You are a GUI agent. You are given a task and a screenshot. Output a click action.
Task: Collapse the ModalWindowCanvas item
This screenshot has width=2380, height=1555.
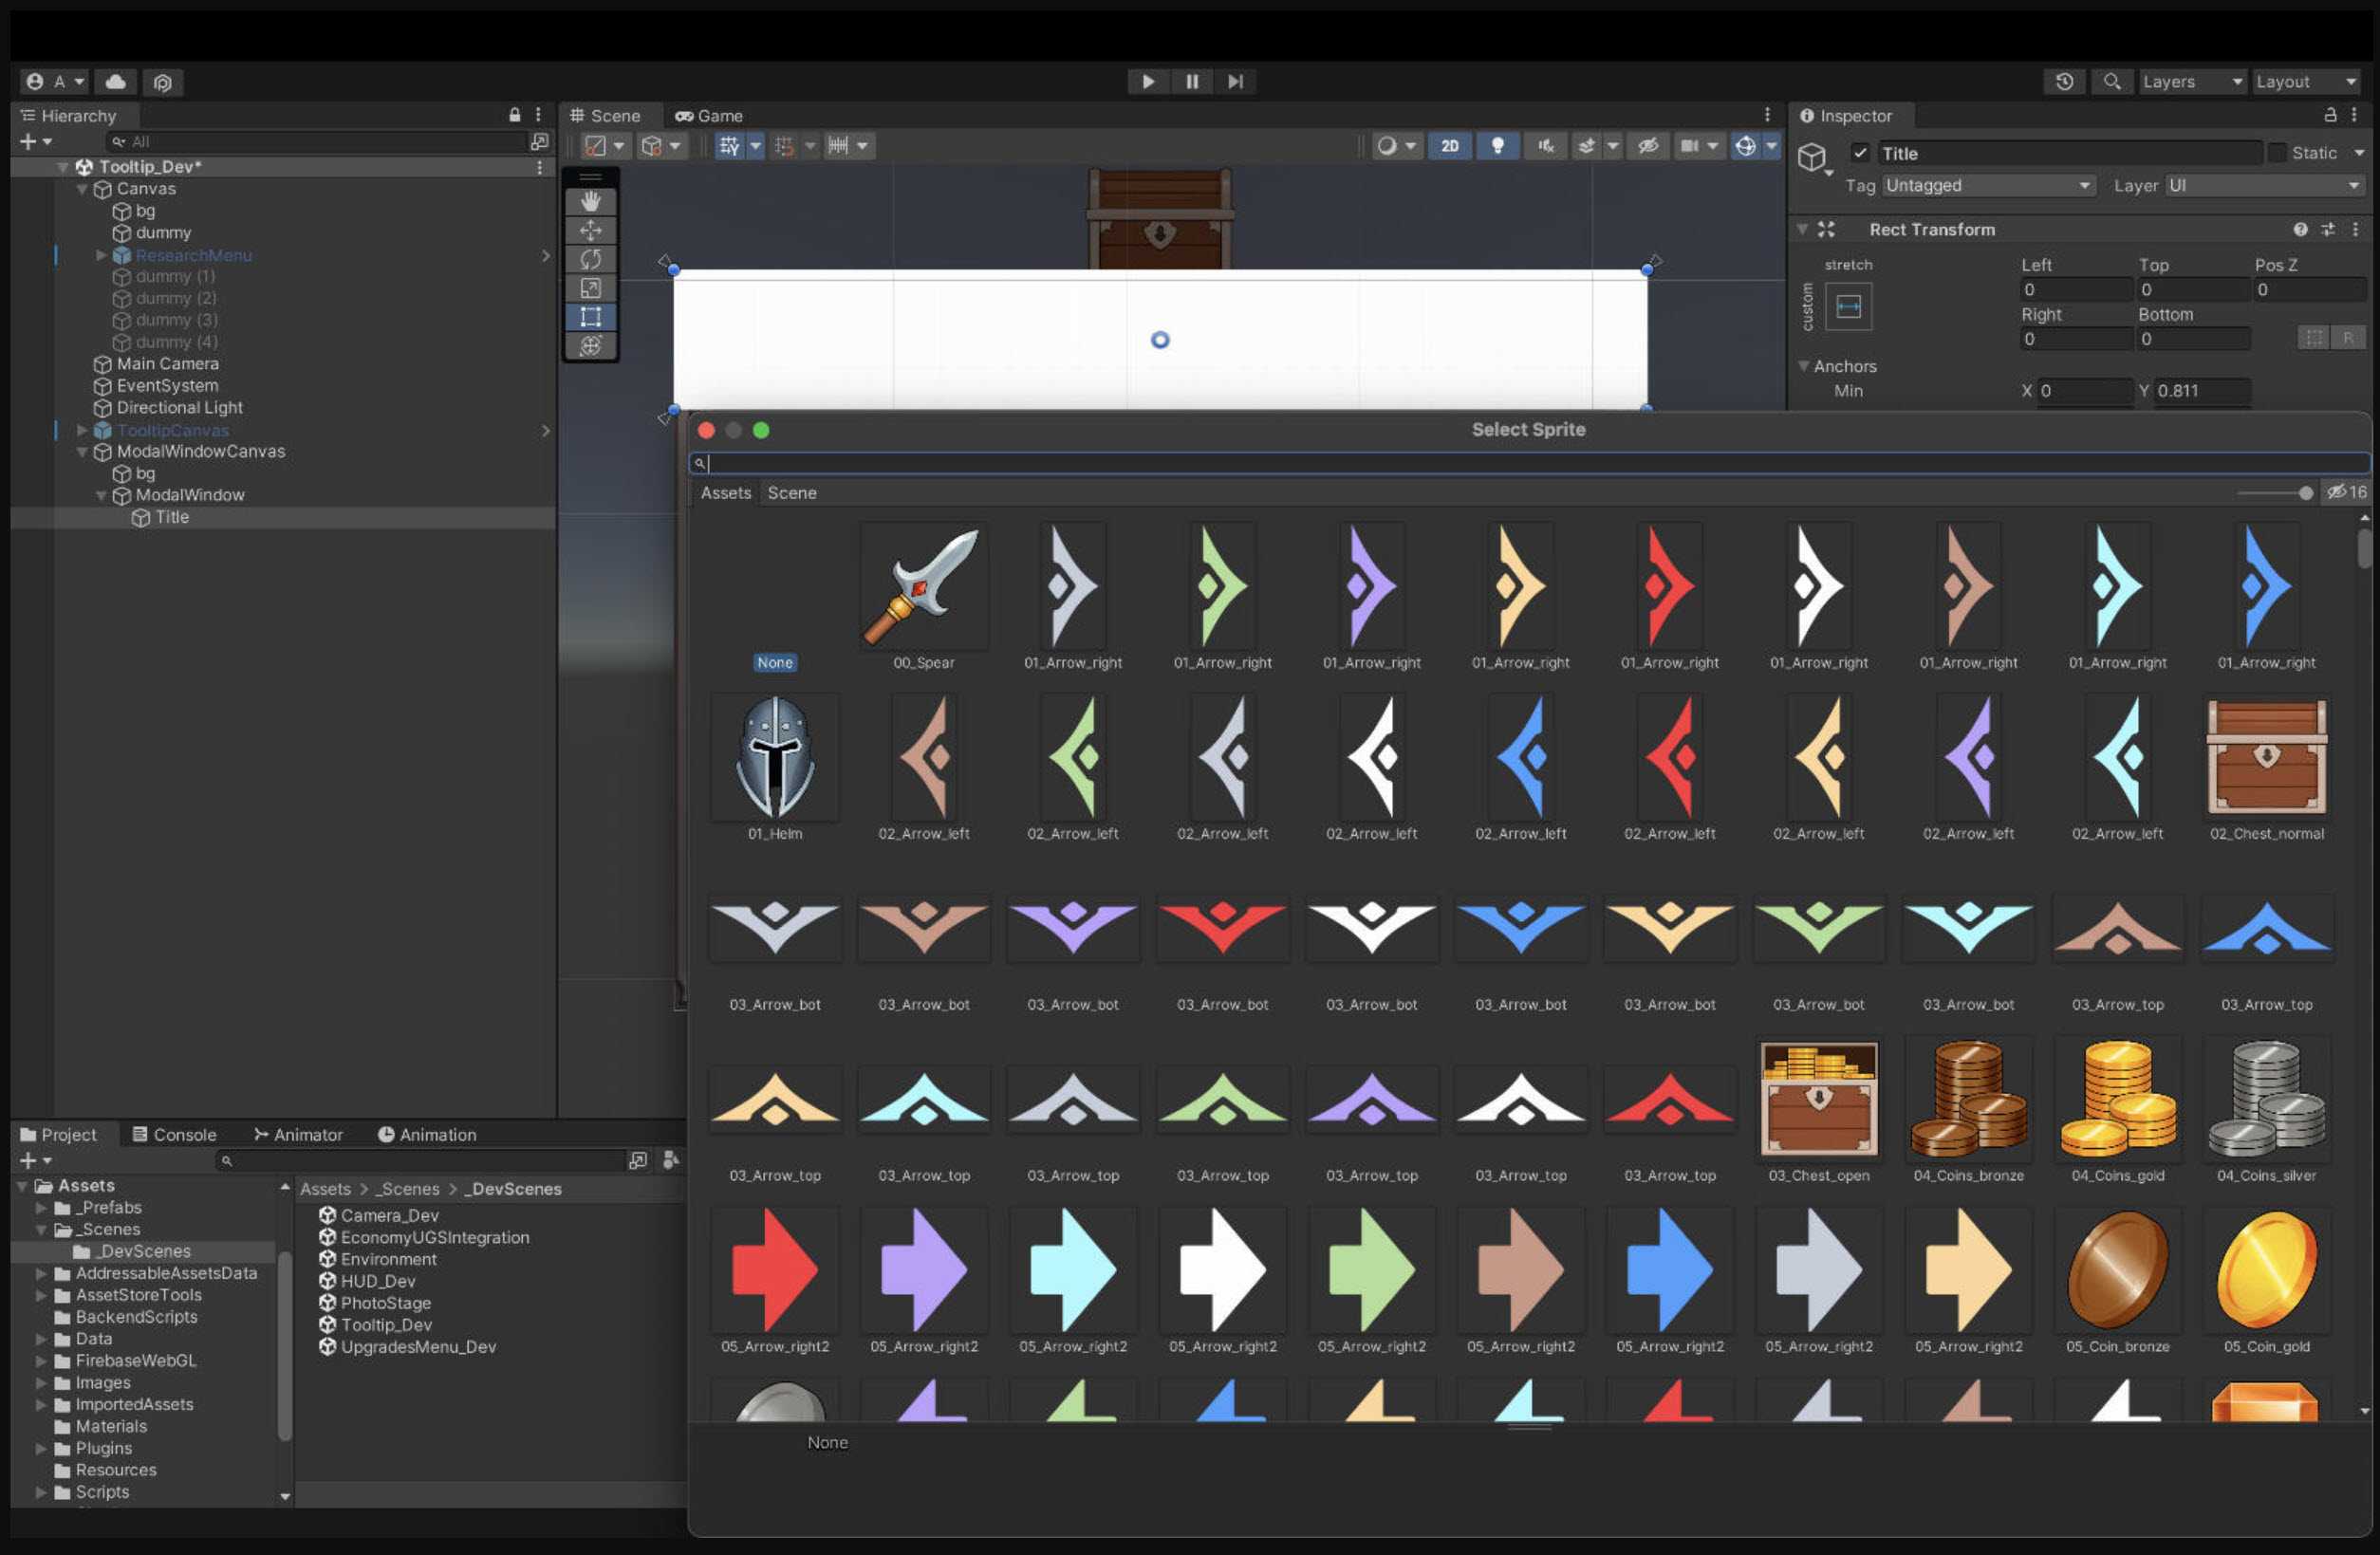pos(82,452)
